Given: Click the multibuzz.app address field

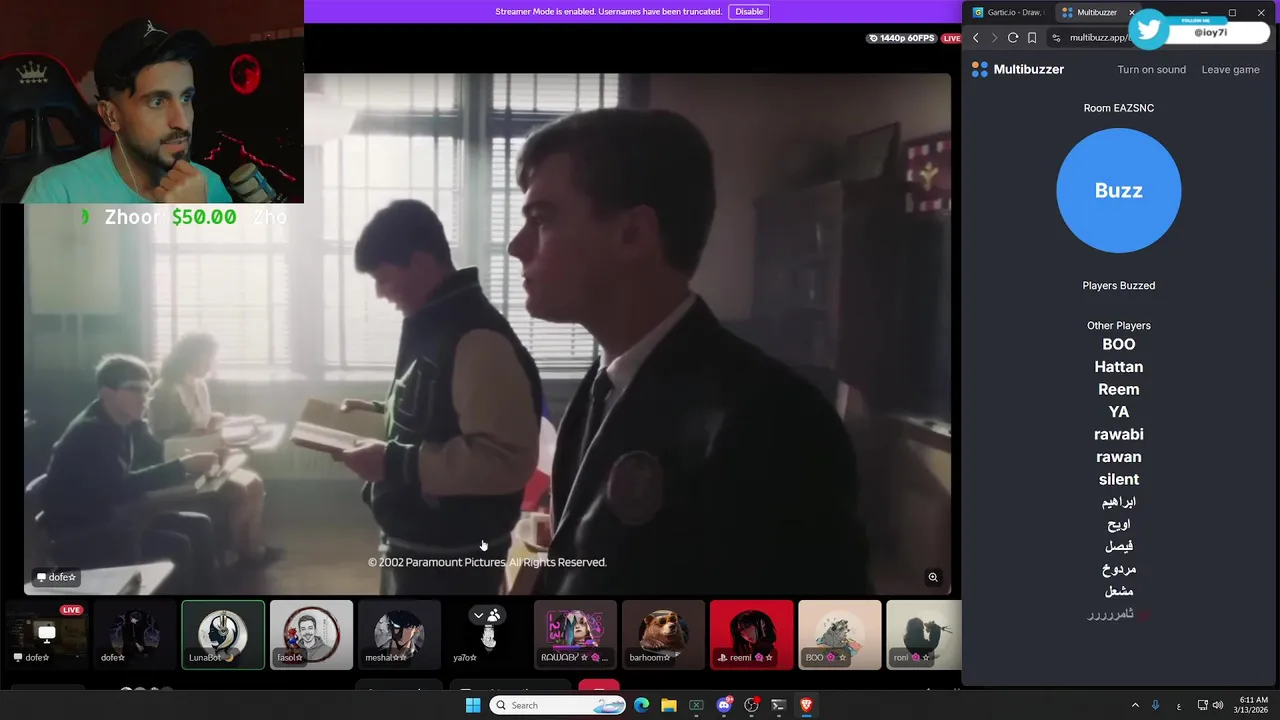Looking at the screenshot, I should 1098,38.
